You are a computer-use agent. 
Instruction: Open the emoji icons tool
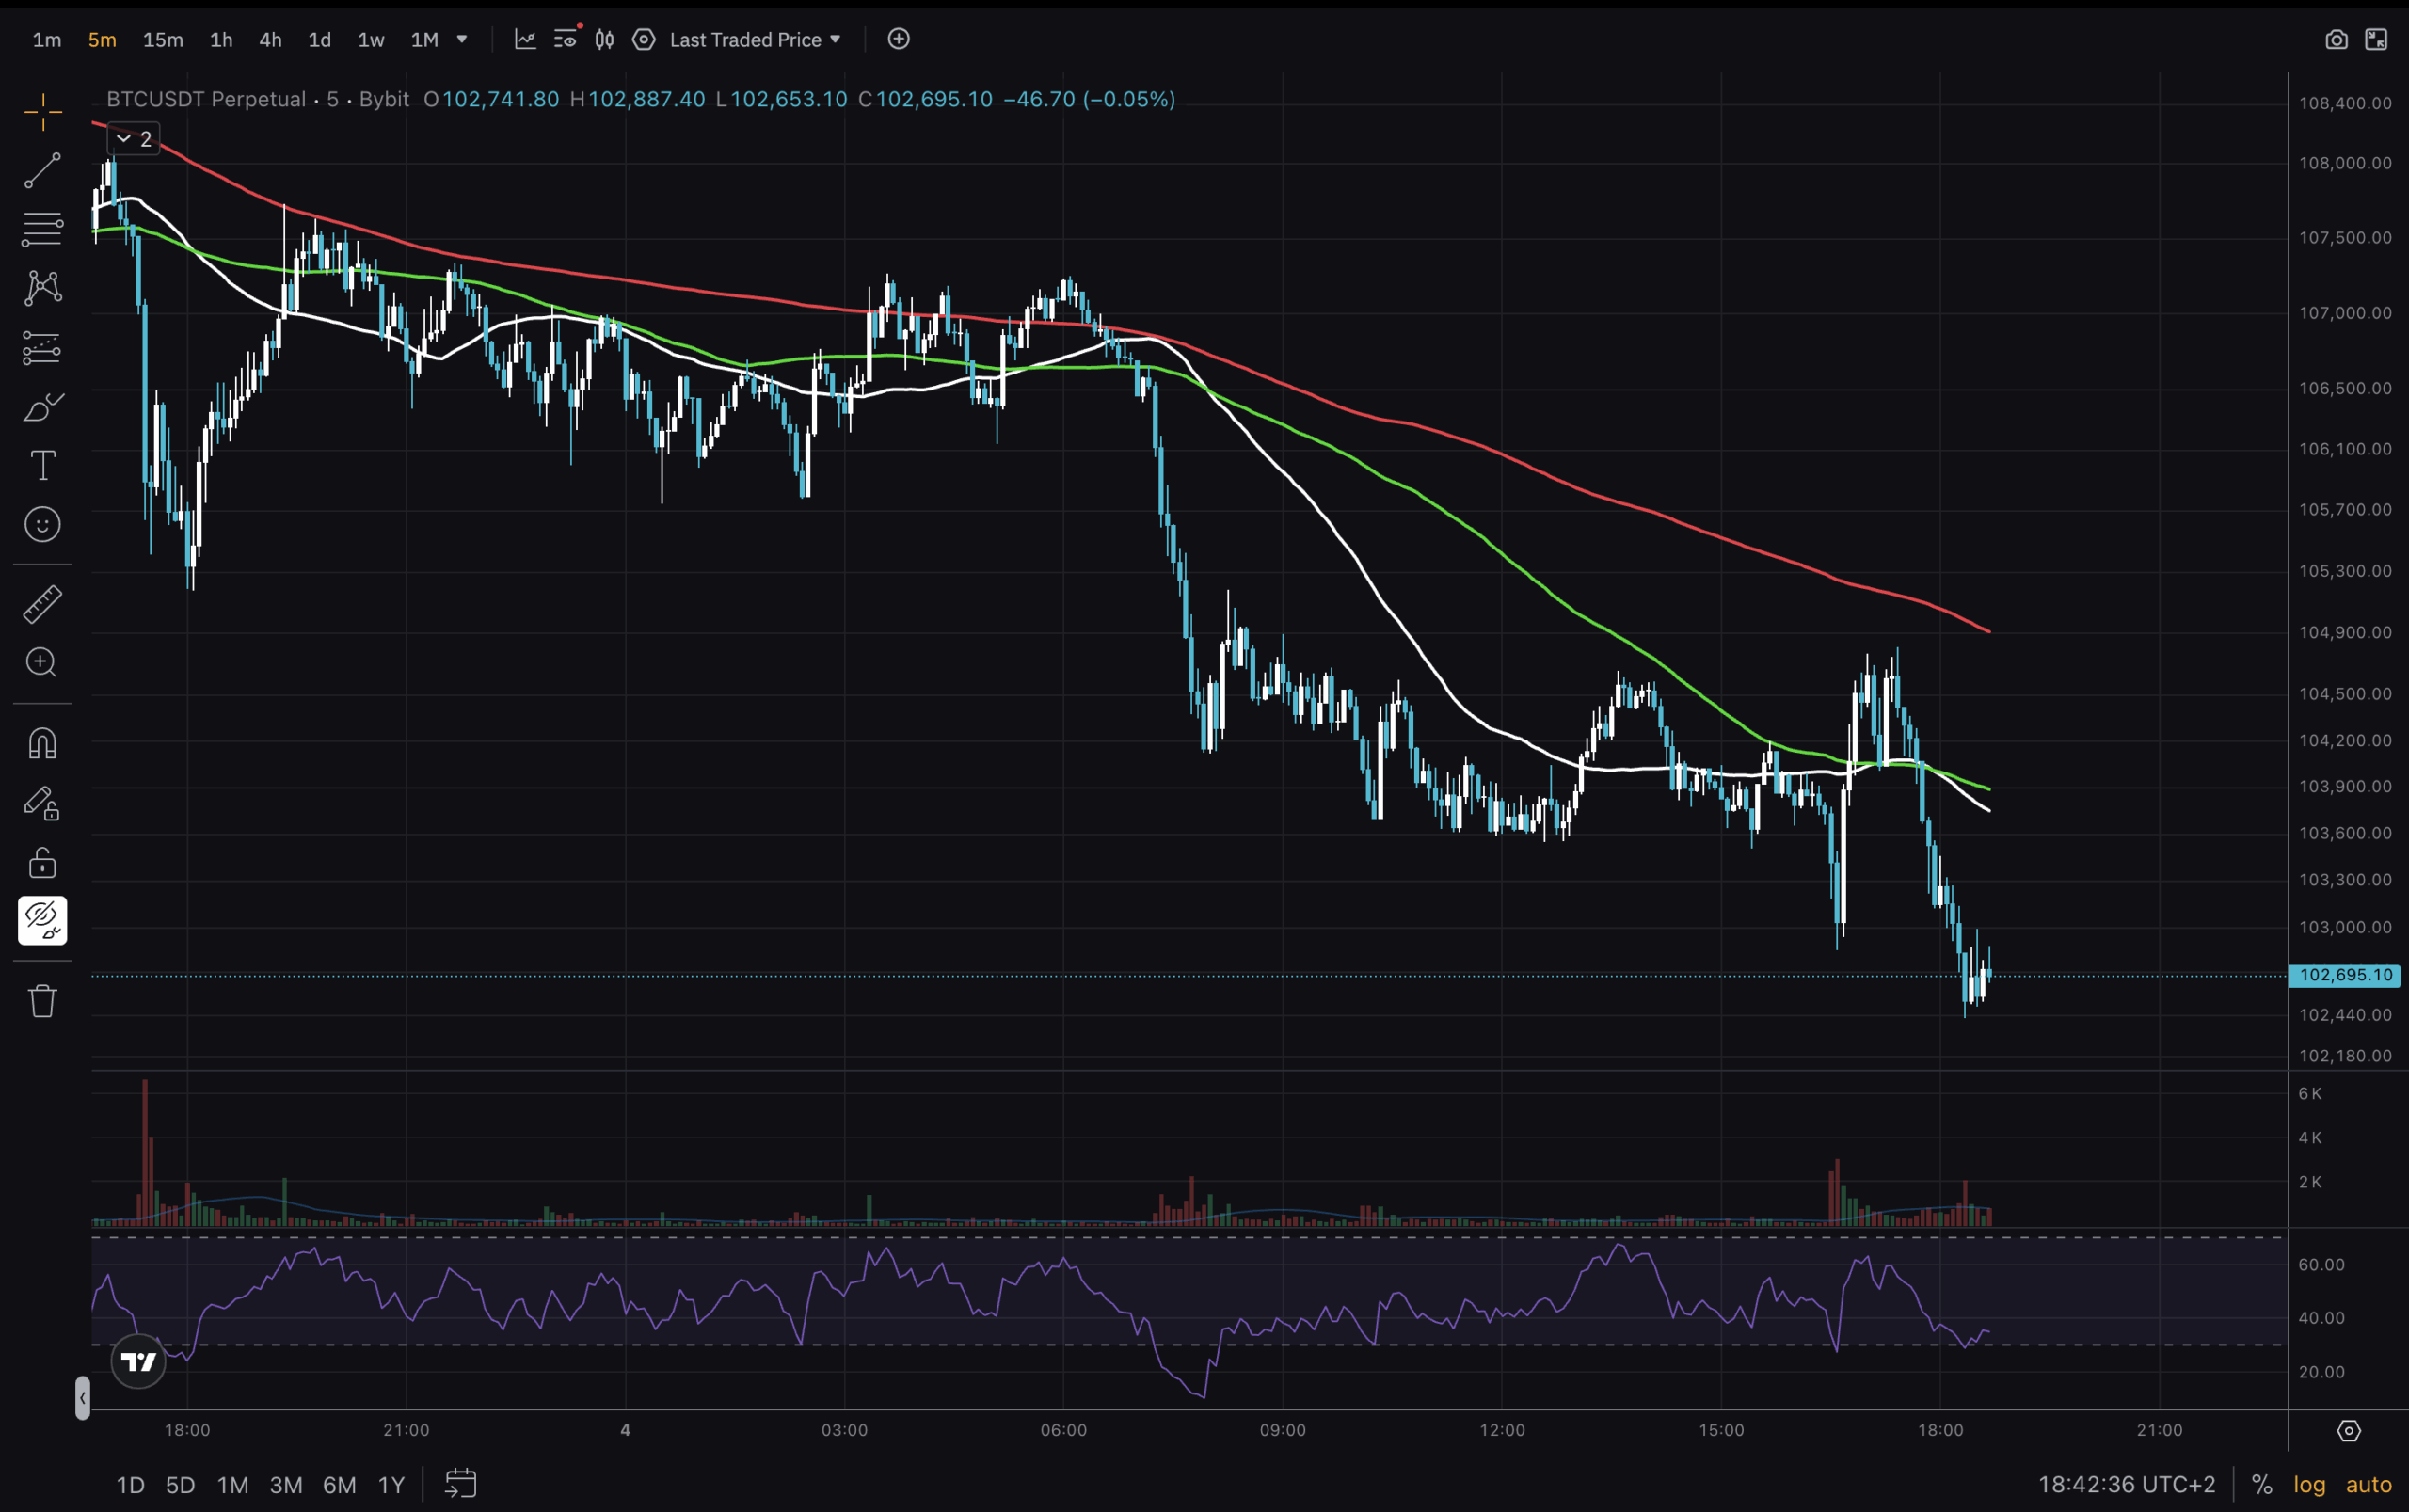(x=42, y=524)
